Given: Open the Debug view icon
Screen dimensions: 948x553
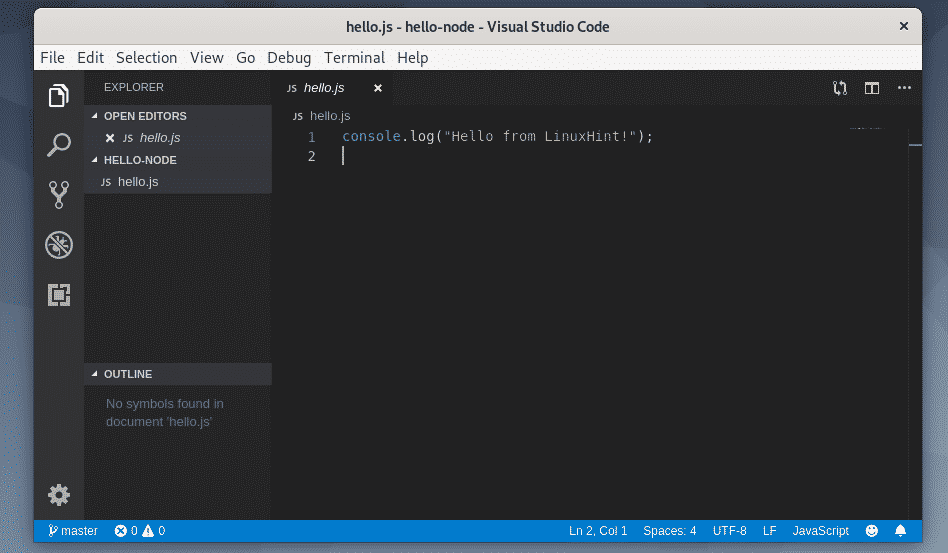Looking at the screenshot, I should click(x=59, y=245).
